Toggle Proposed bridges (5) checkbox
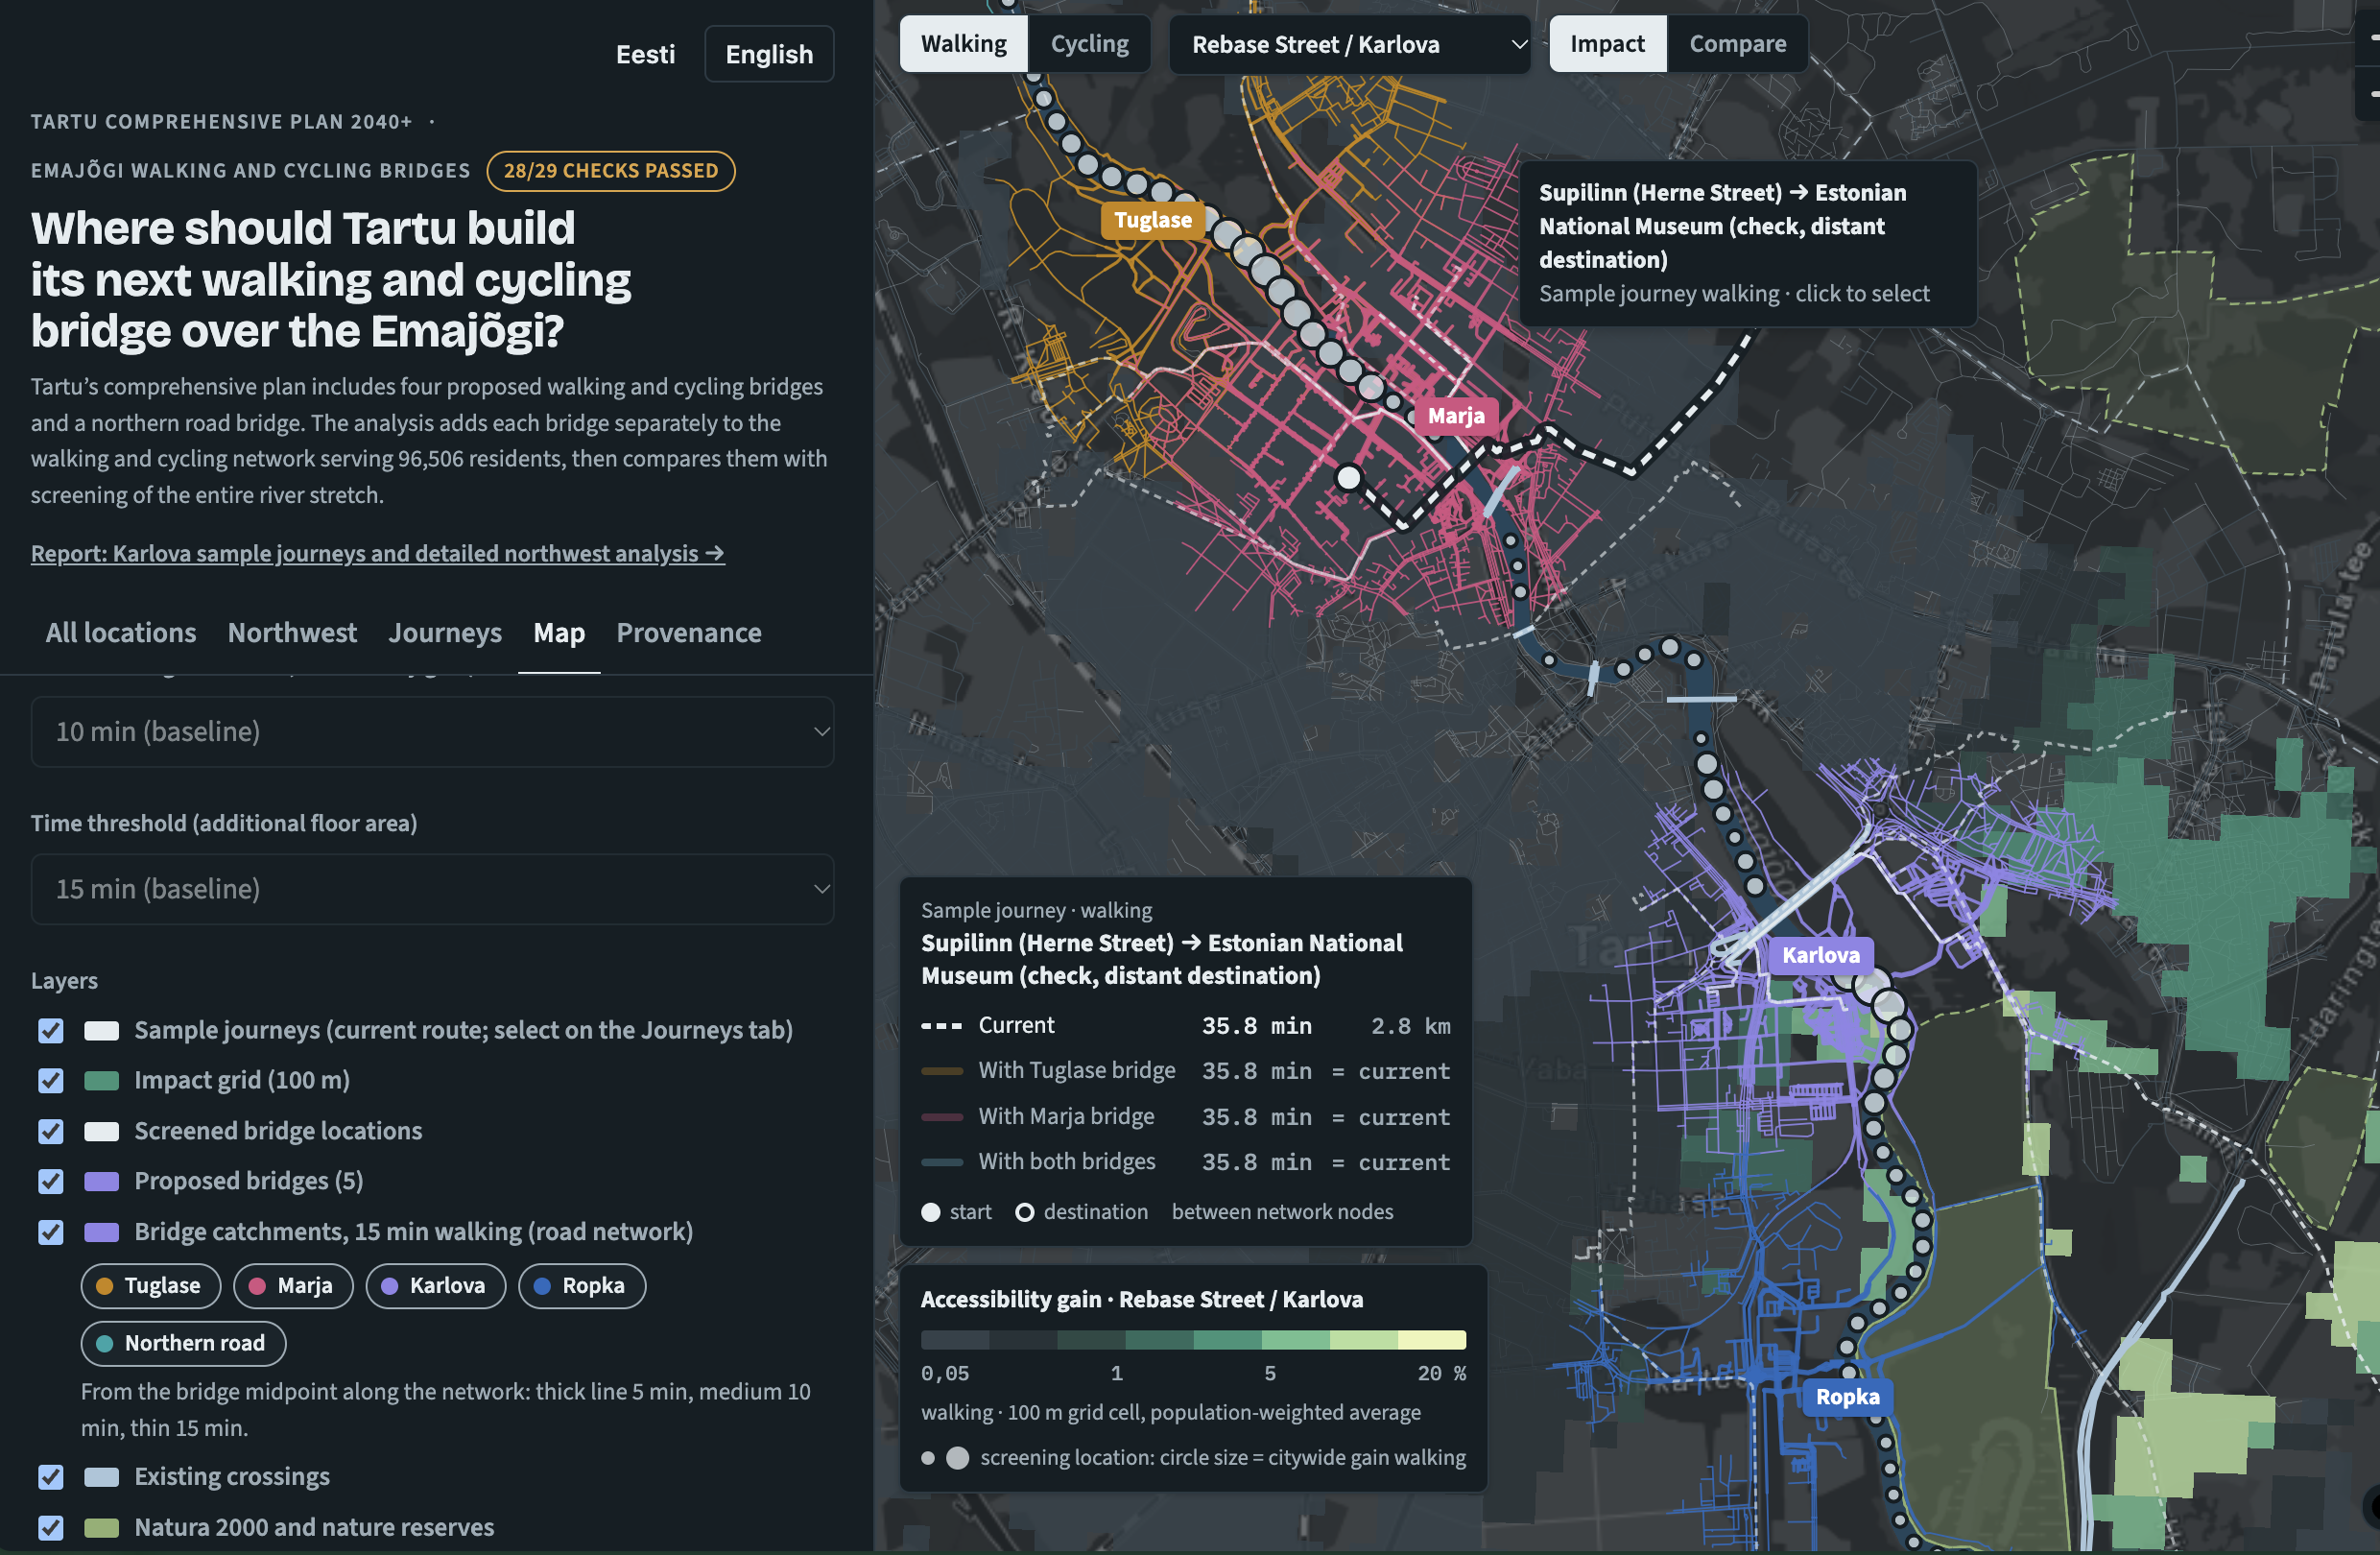Image resolution: width=2380 pixels, height=1555 pixels. (51, 1181)
